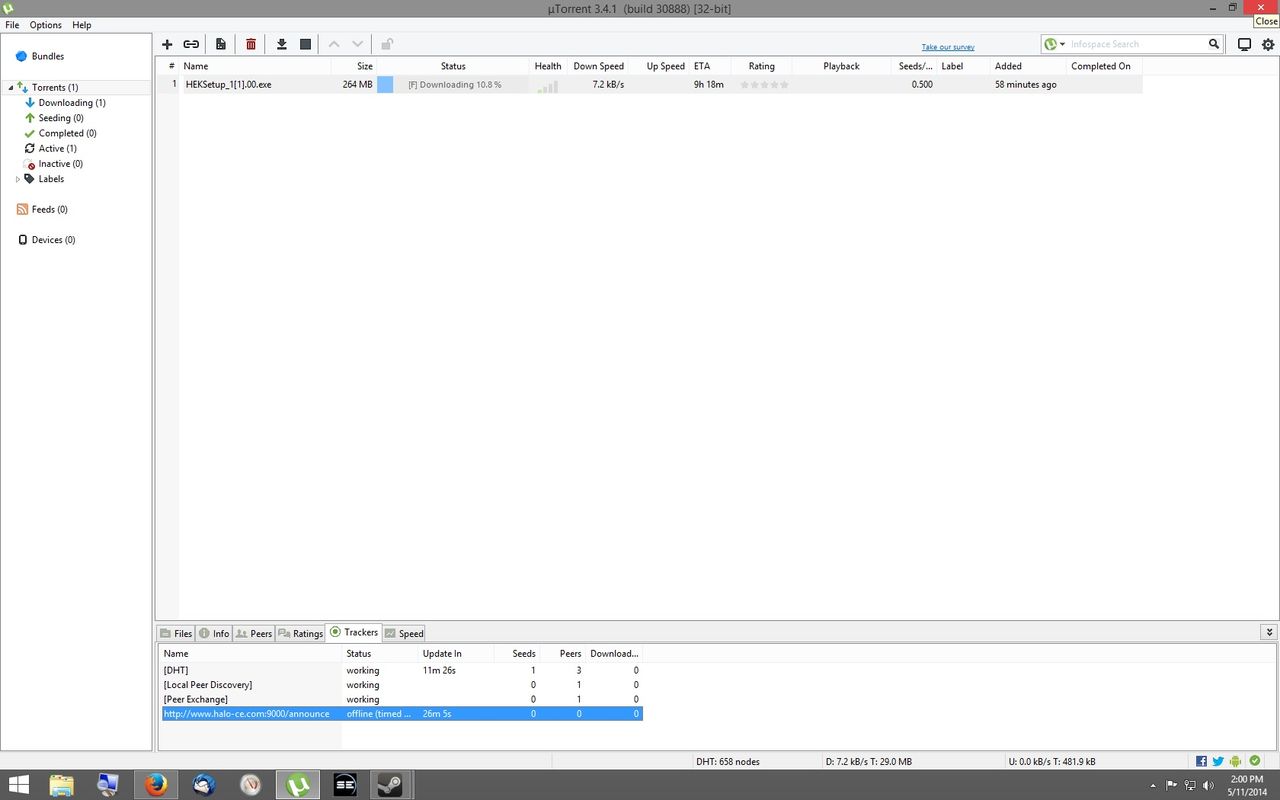Click the Add Torrent from URL link icon

(x=190, y=44)
